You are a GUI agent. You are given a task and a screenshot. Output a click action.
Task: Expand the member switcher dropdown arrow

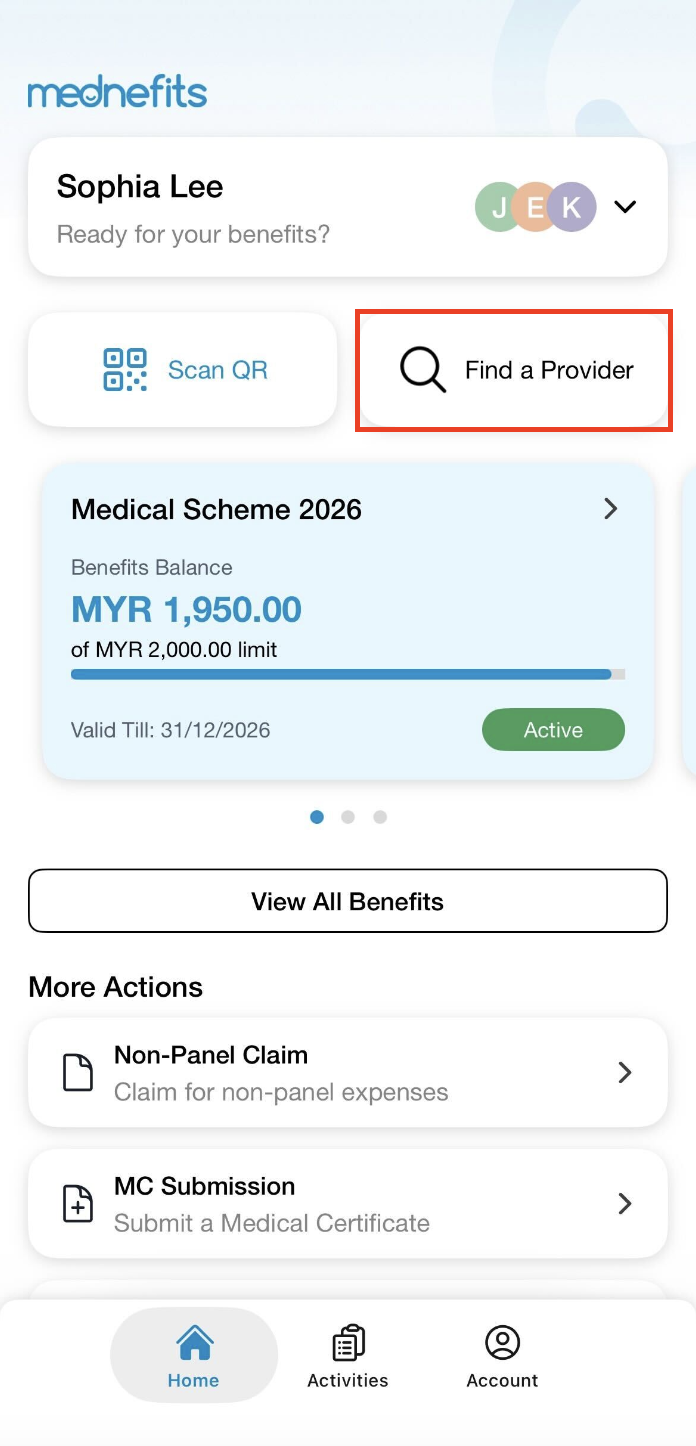pyautogui.click(x=625, y=207)
